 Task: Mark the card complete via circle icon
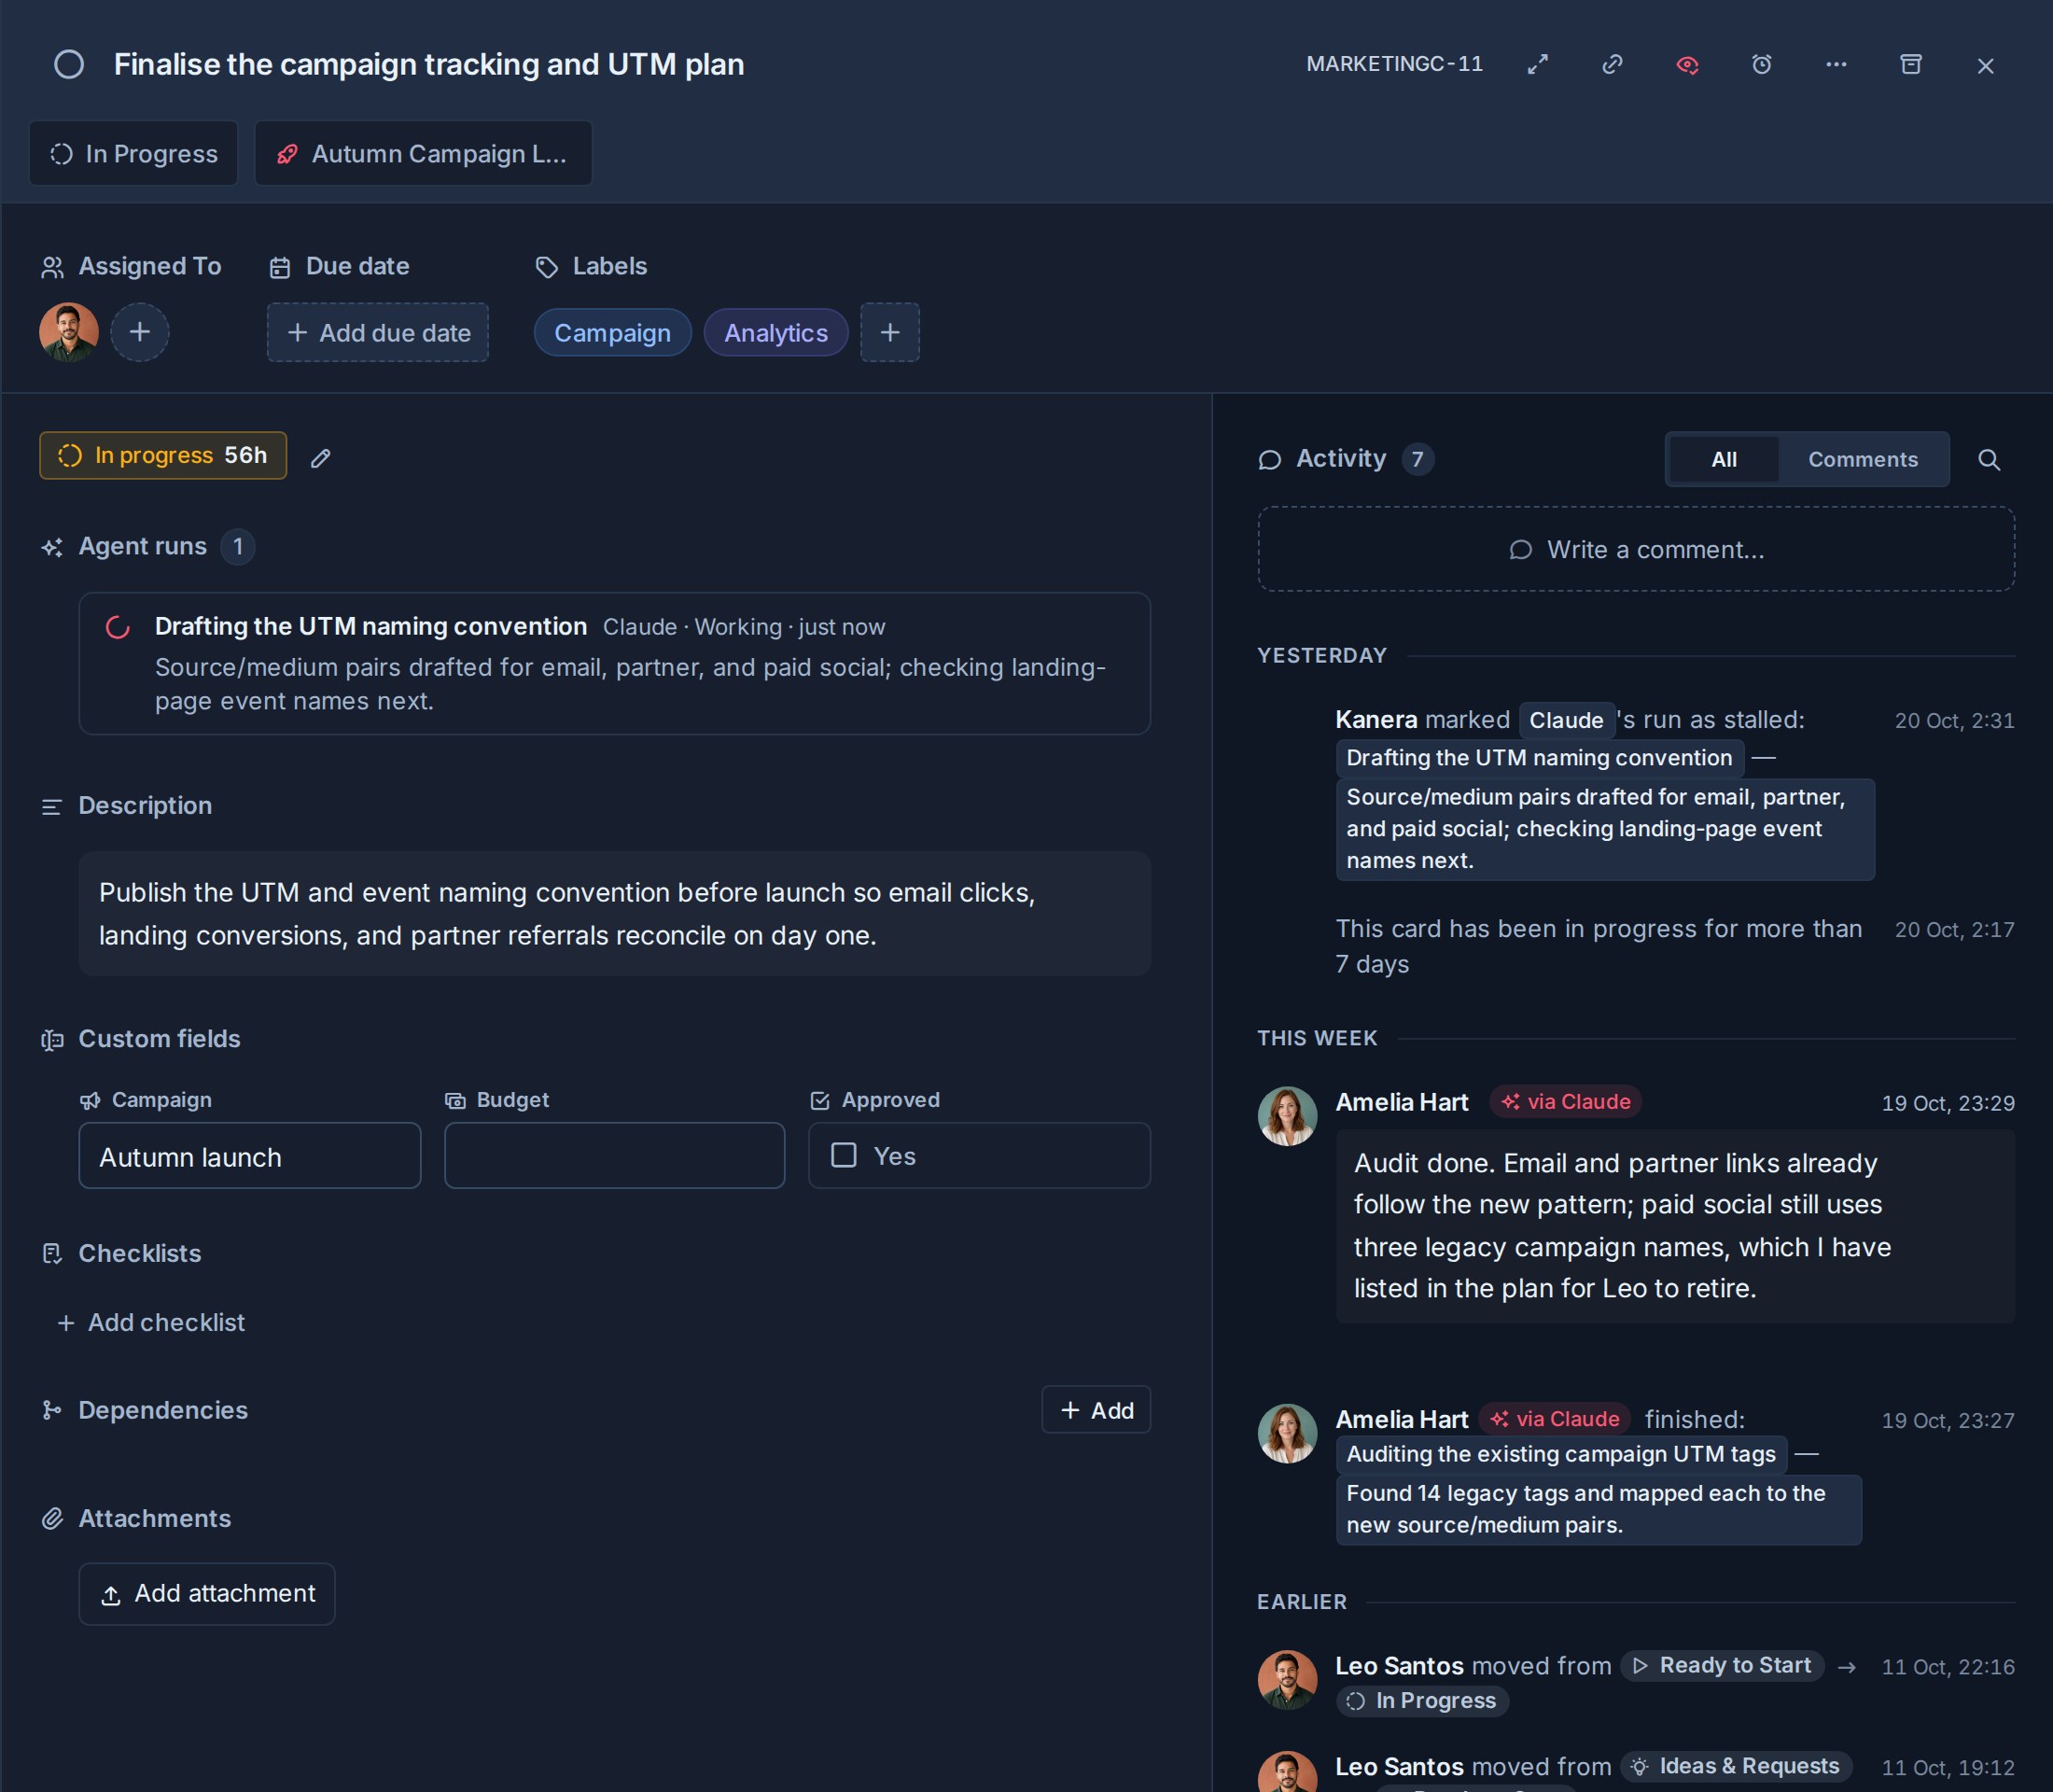[68, 65]
